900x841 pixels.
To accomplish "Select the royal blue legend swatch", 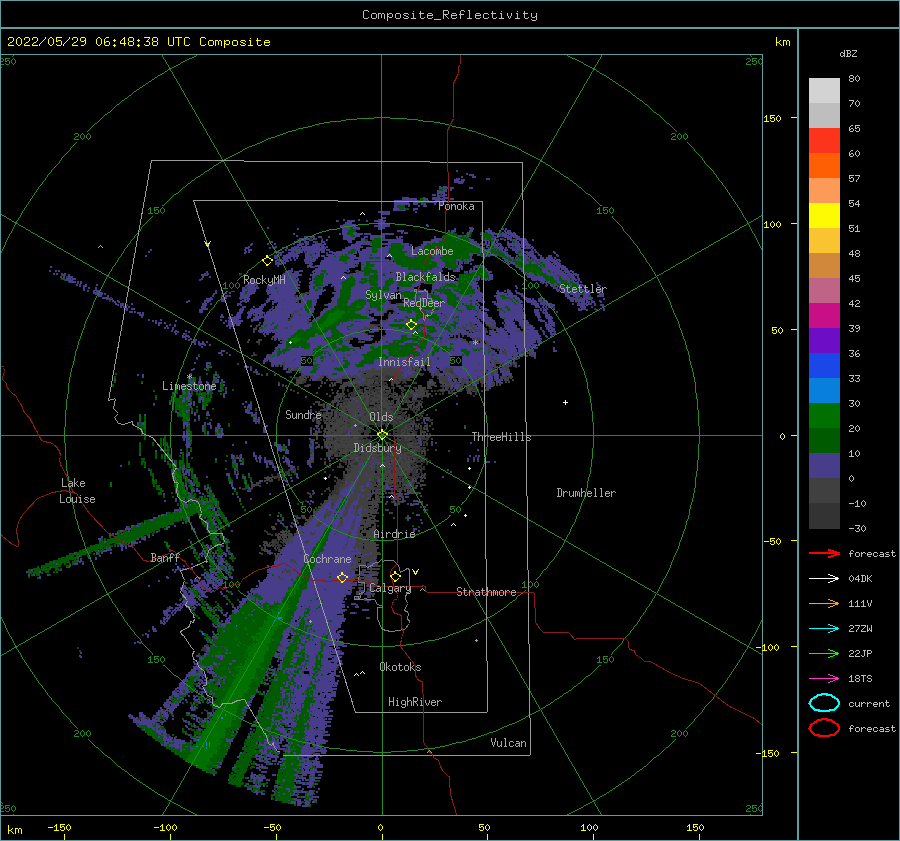I will pyautogui.click(x=824, y=365).
